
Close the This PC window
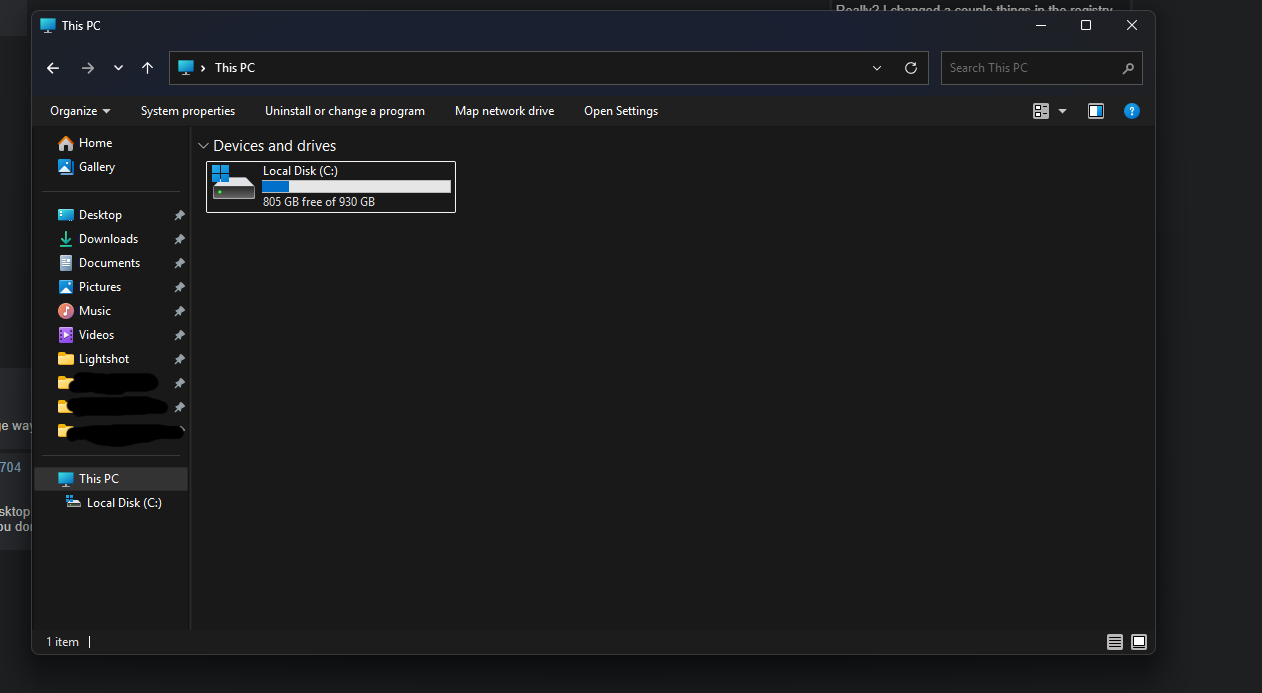click(x=1132, y=25)
